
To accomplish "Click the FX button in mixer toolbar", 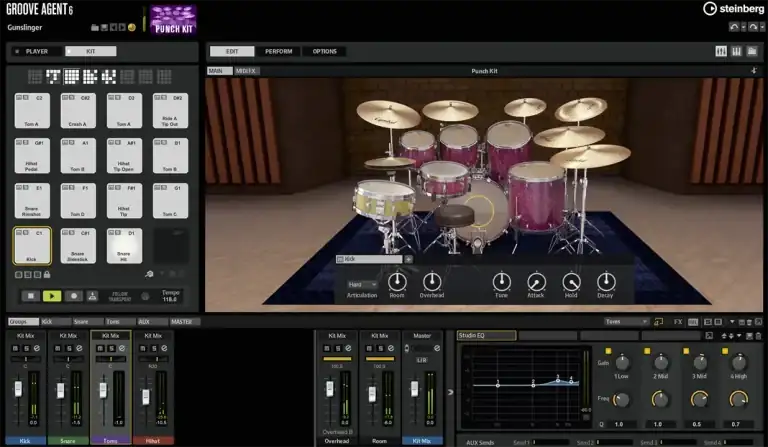I will pos(678,322).
